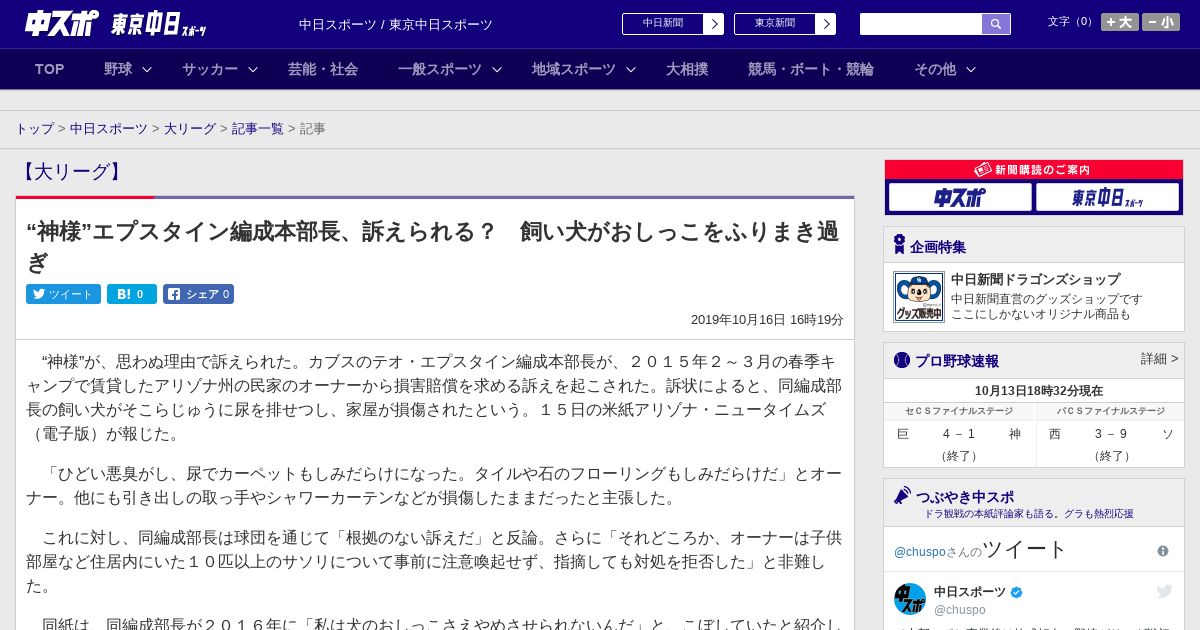Share article with the ツイート button
Screen dimensions: 1200x630
click(63, 294)
